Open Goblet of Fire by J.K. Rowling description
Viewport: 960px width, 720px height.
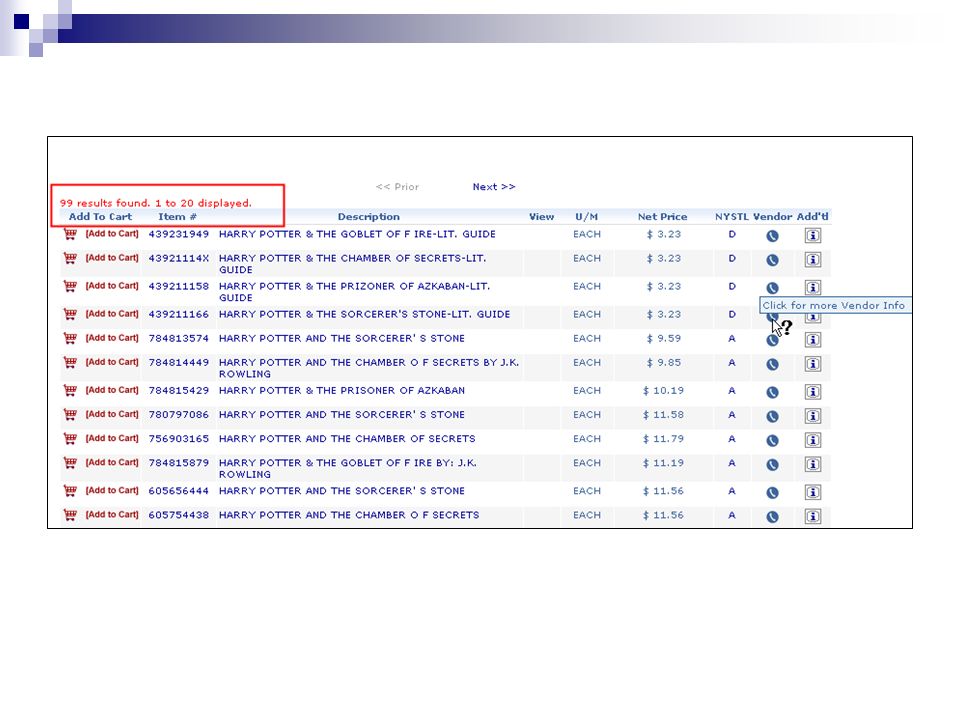point(347,468)
